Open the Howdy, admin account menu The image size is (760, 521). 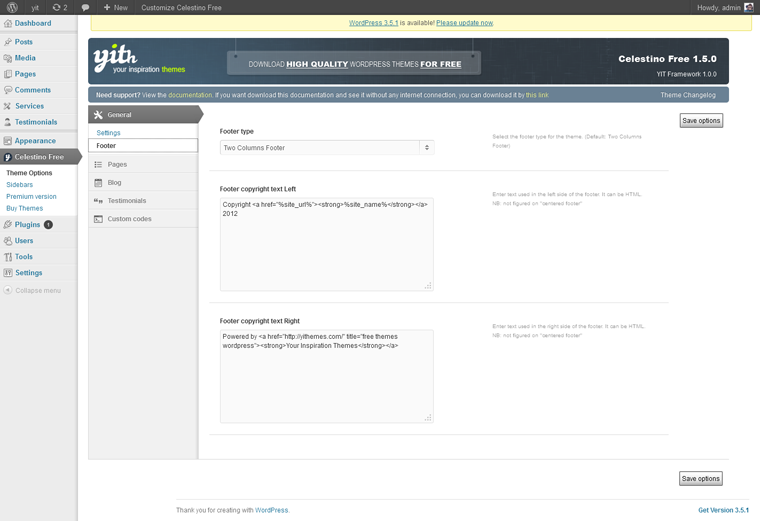point(725,7)
